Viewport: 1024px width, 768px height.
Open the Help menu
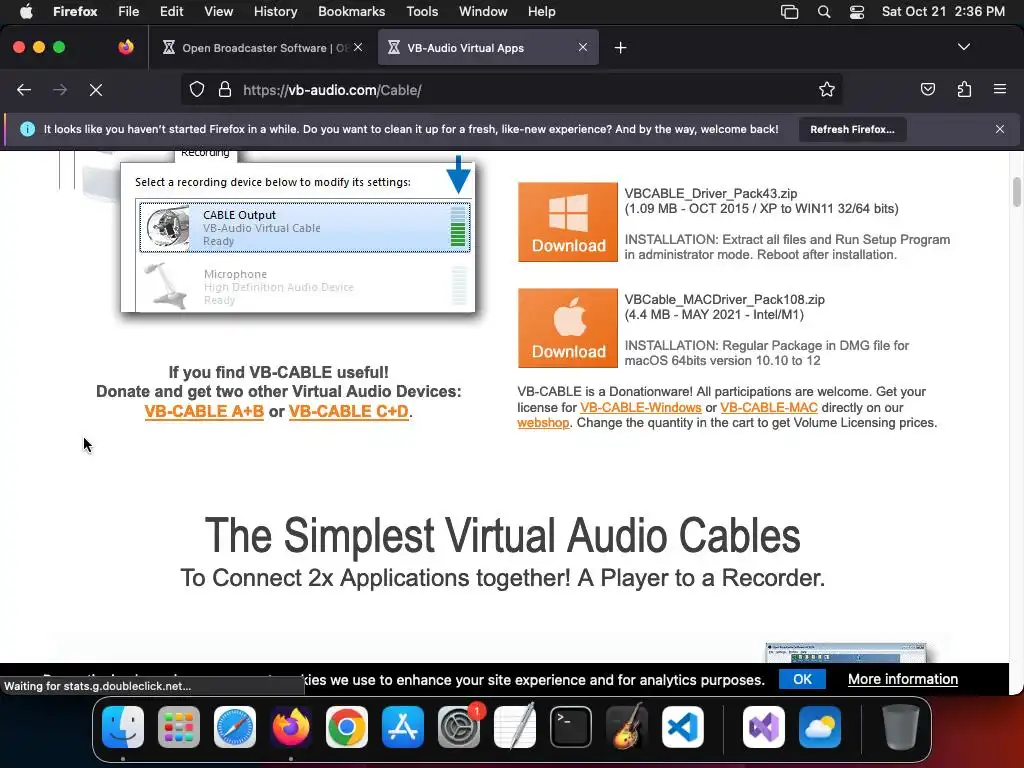click(541, 12)
